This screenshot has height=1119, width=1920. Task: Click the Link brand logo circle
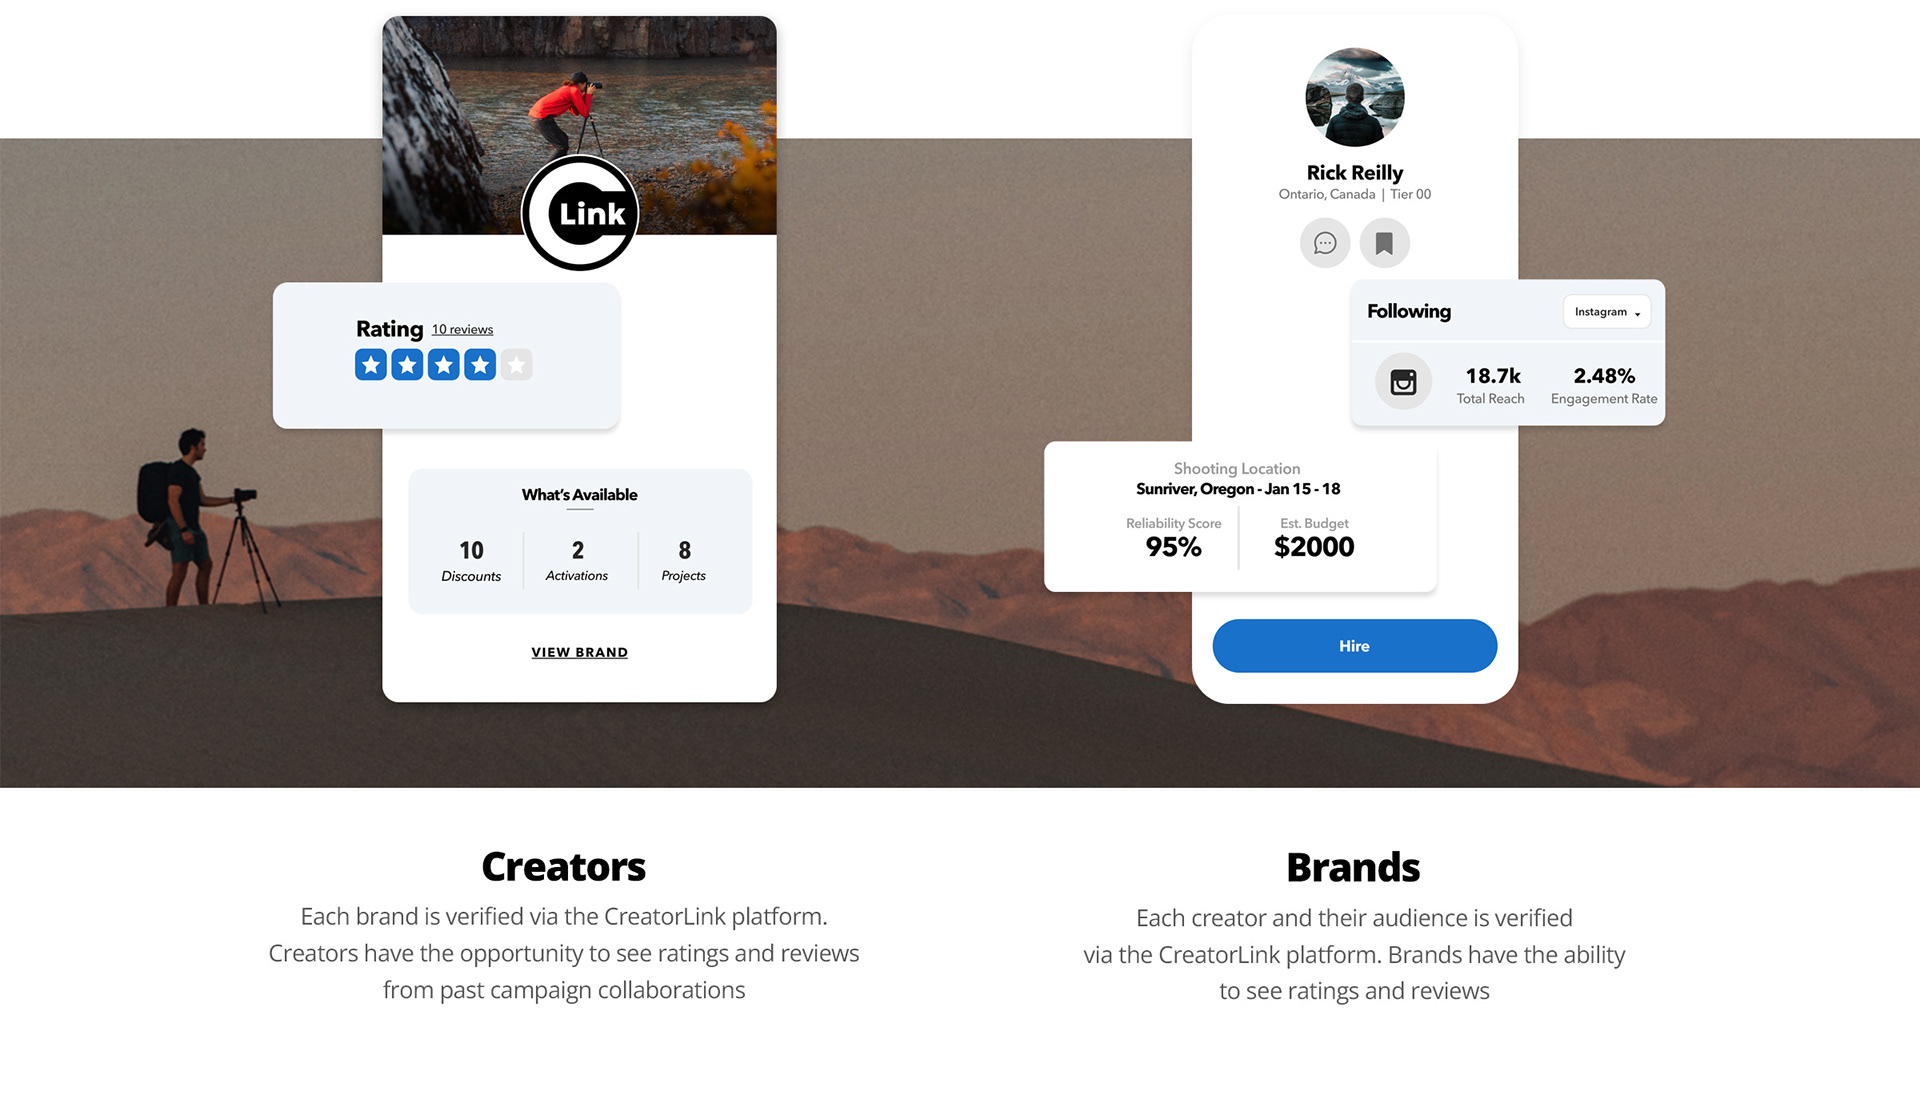pos(580,212)
